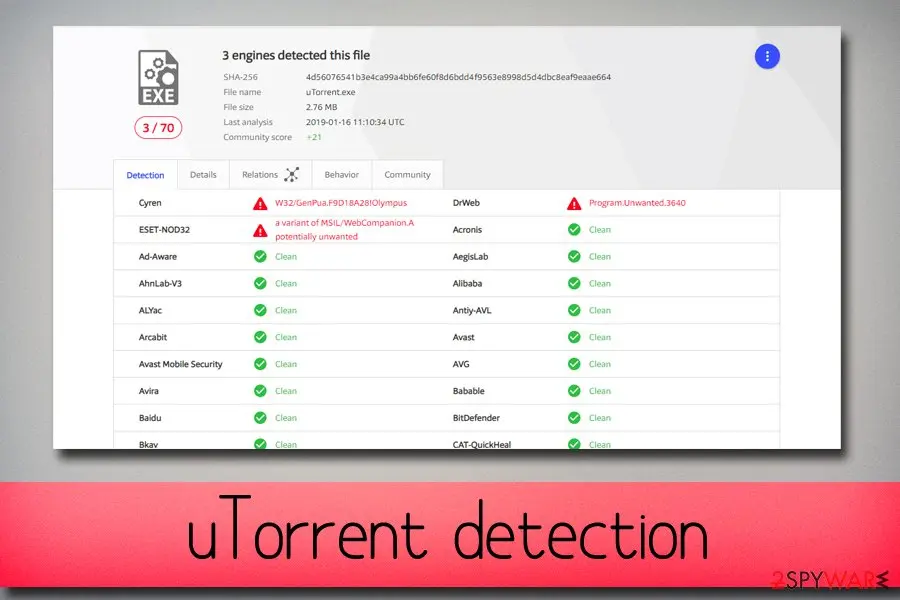Click the Avira engine name

(149, 391)
